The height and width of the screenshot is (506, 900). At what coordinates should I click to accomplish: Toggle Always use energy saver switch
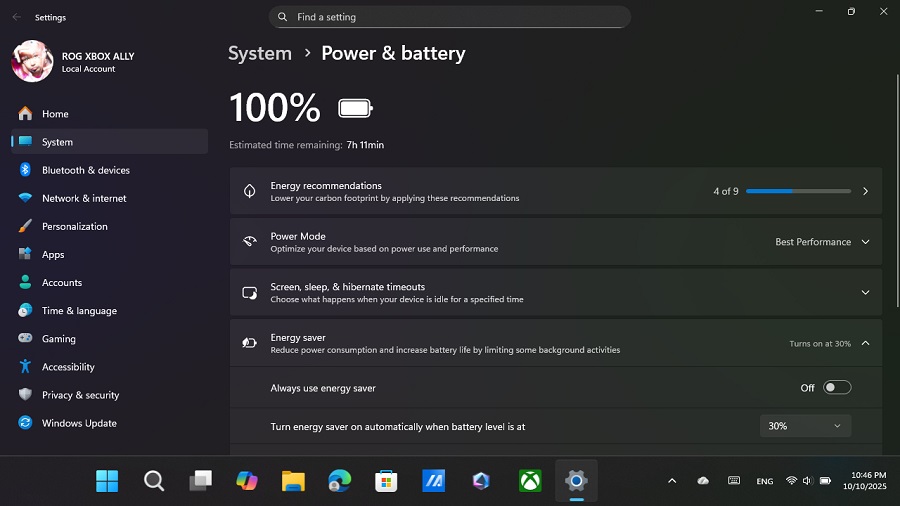837,388
